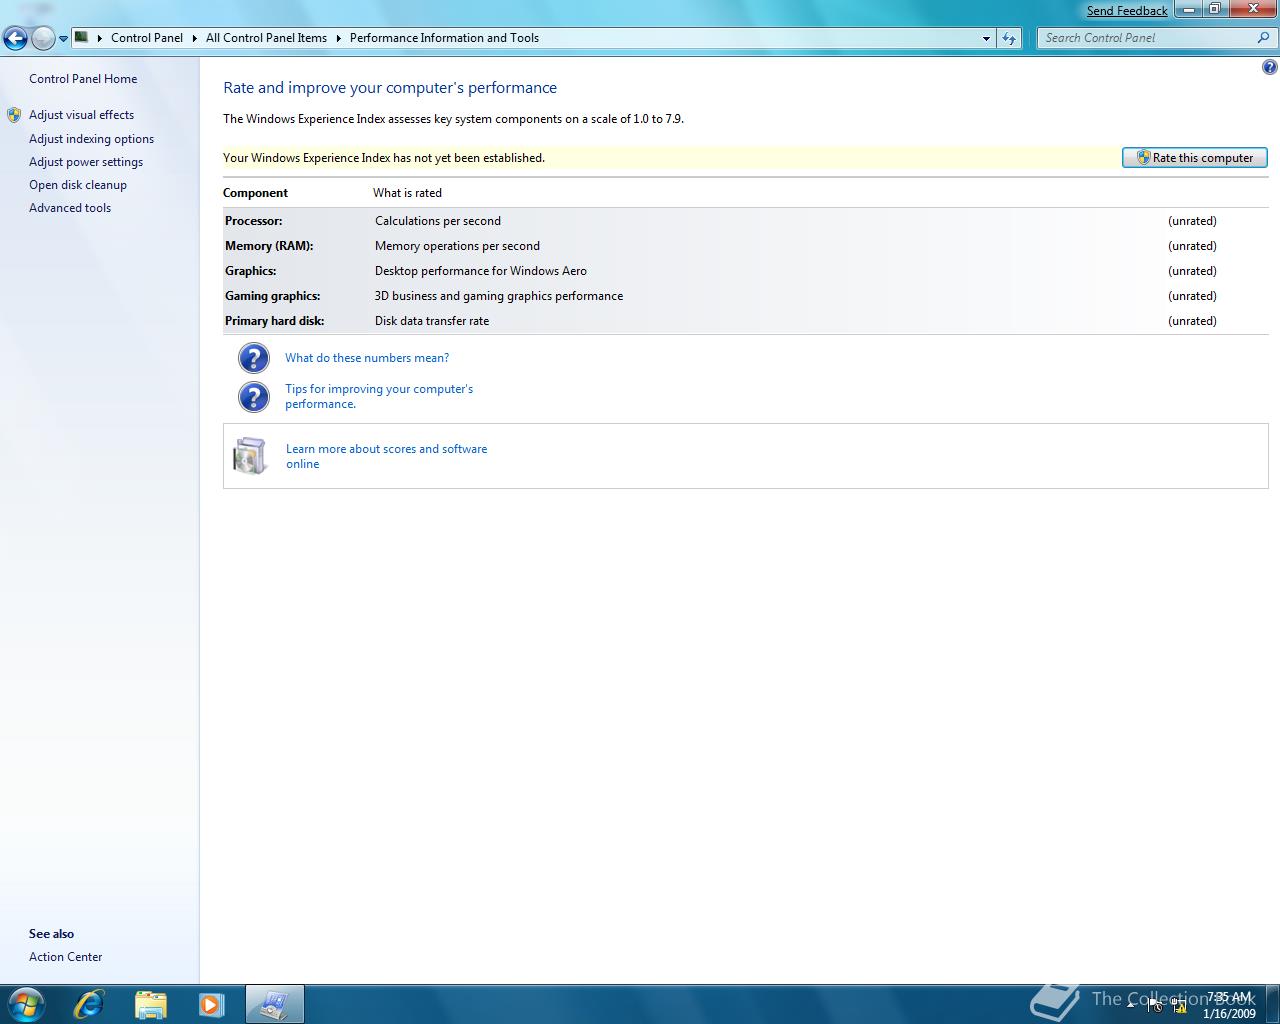
Task: Select Performance Information and Tools breadcrumb
Action: (x=444, y=38)
